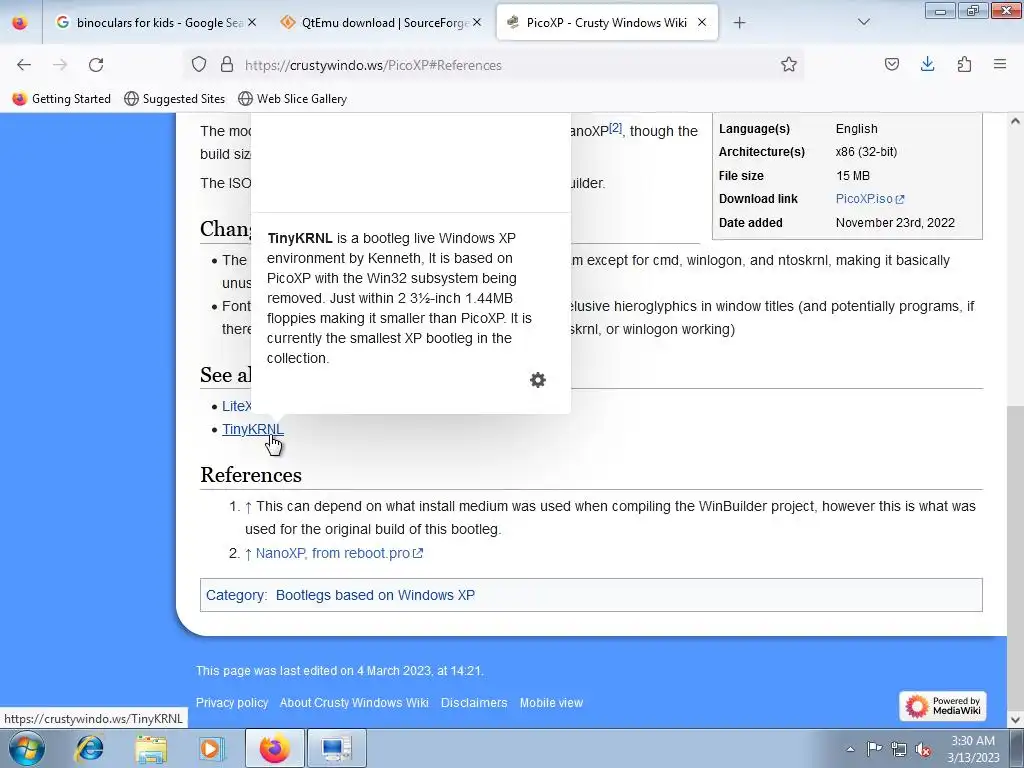Image resolution: width=1024 pixels, height=768 pixels.
Task: Open page preview settings gear
Action: click(537, 380)
